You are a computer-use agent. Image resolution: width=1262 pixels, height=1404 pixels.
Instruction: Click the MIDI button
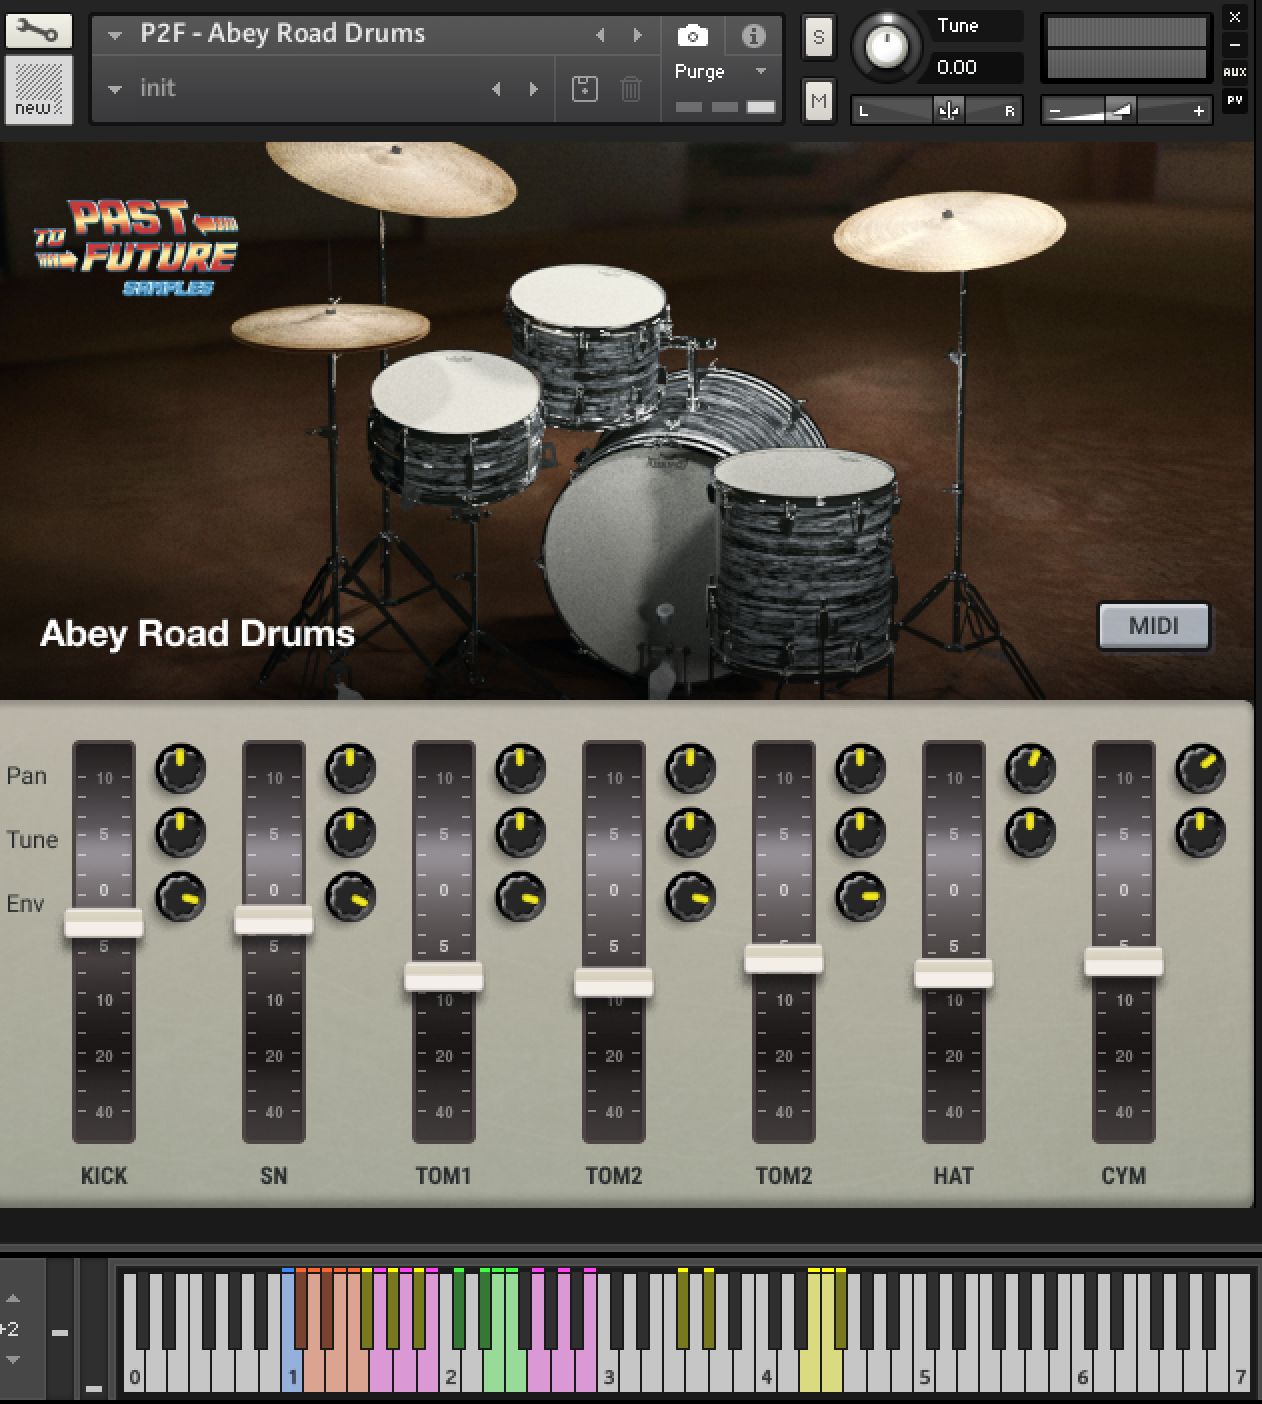(x=1154, y=626)
